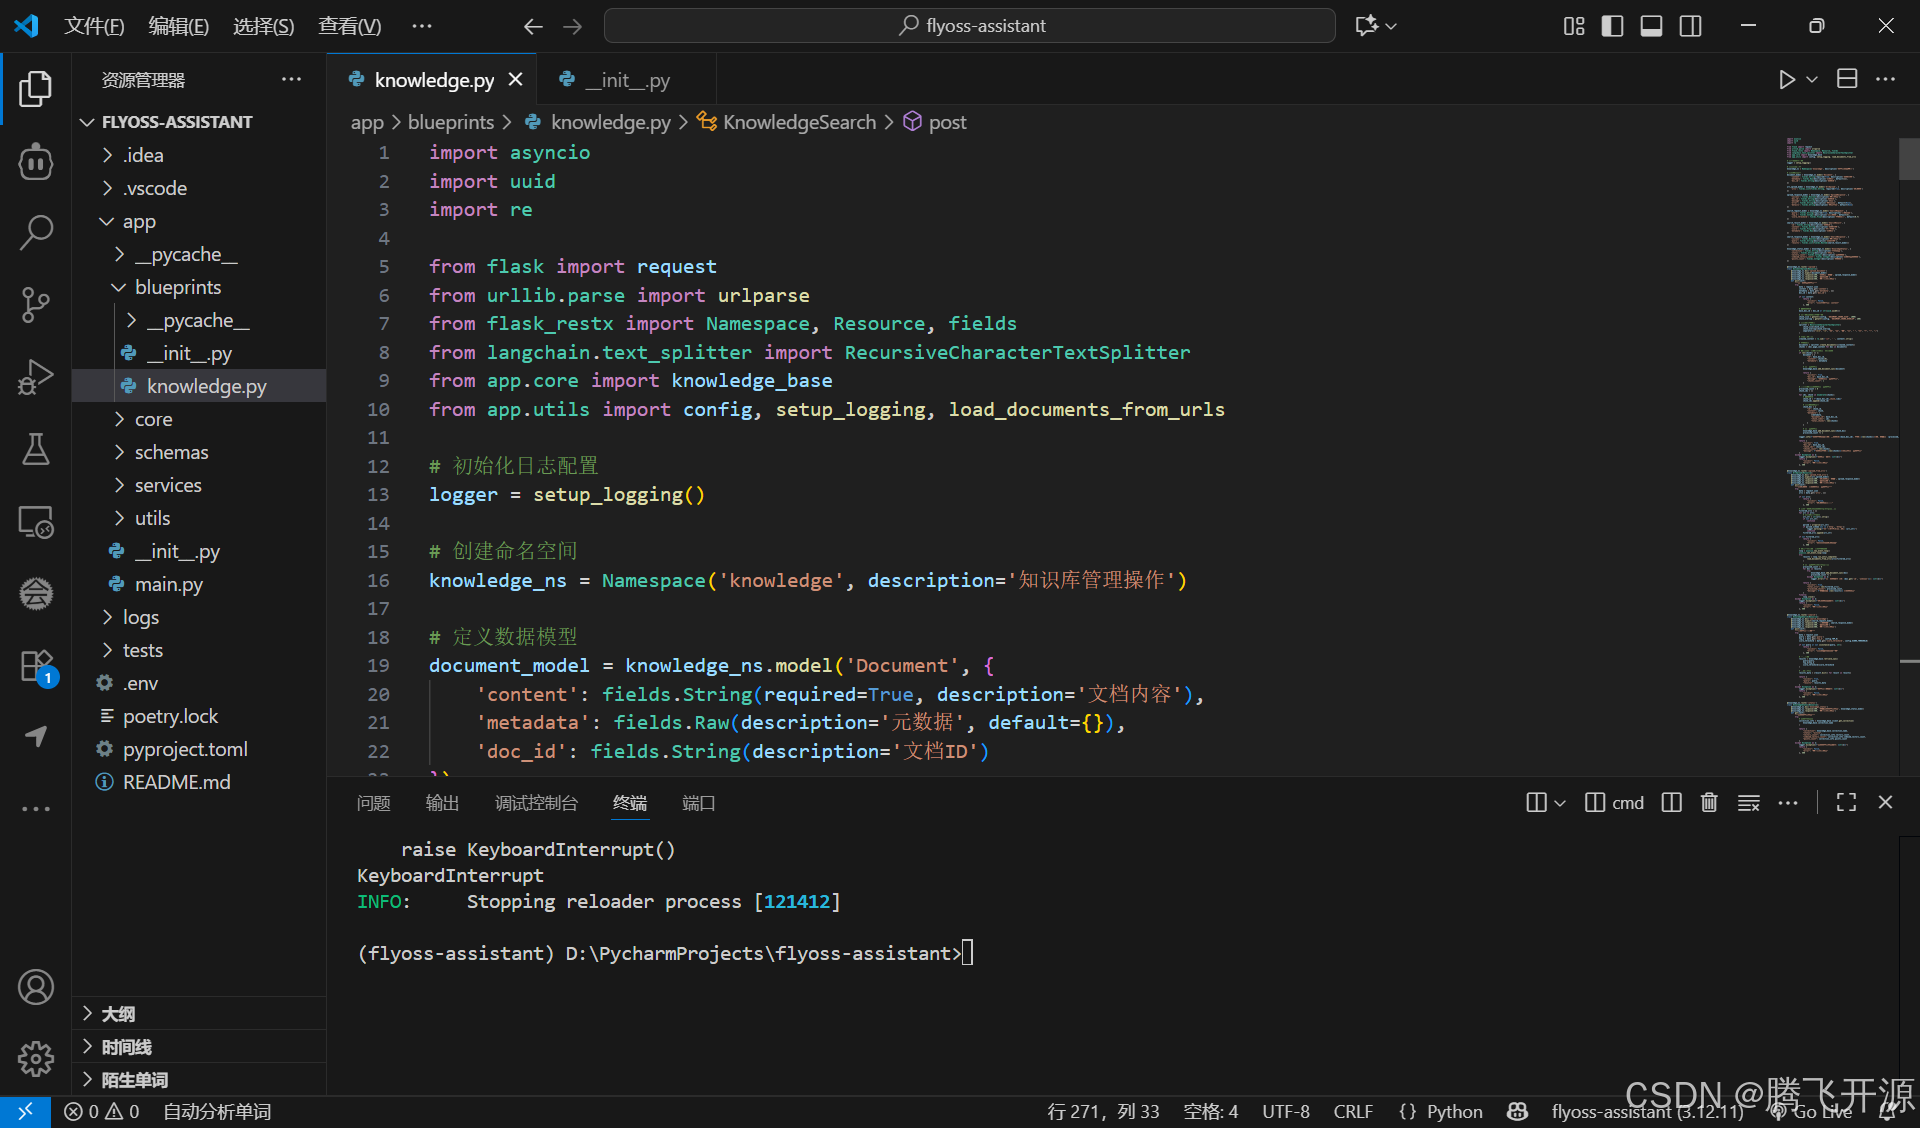Open the Source Control view

[36, 304]
